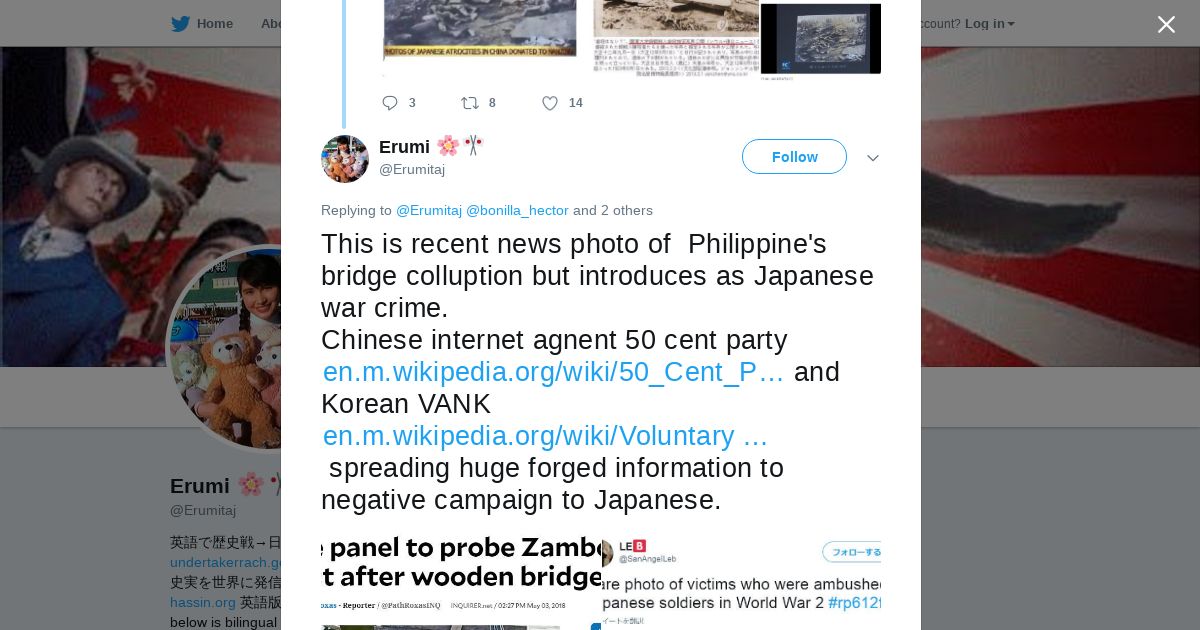The image size is (1200, 630).
Task: Open the Voluntary Wikipedia link
Action: 545,436
